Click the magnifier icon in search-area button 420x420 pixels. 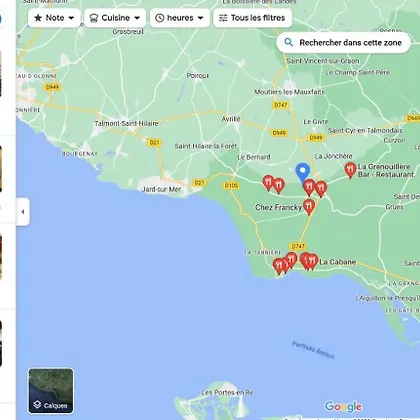[x=289, y=42]
